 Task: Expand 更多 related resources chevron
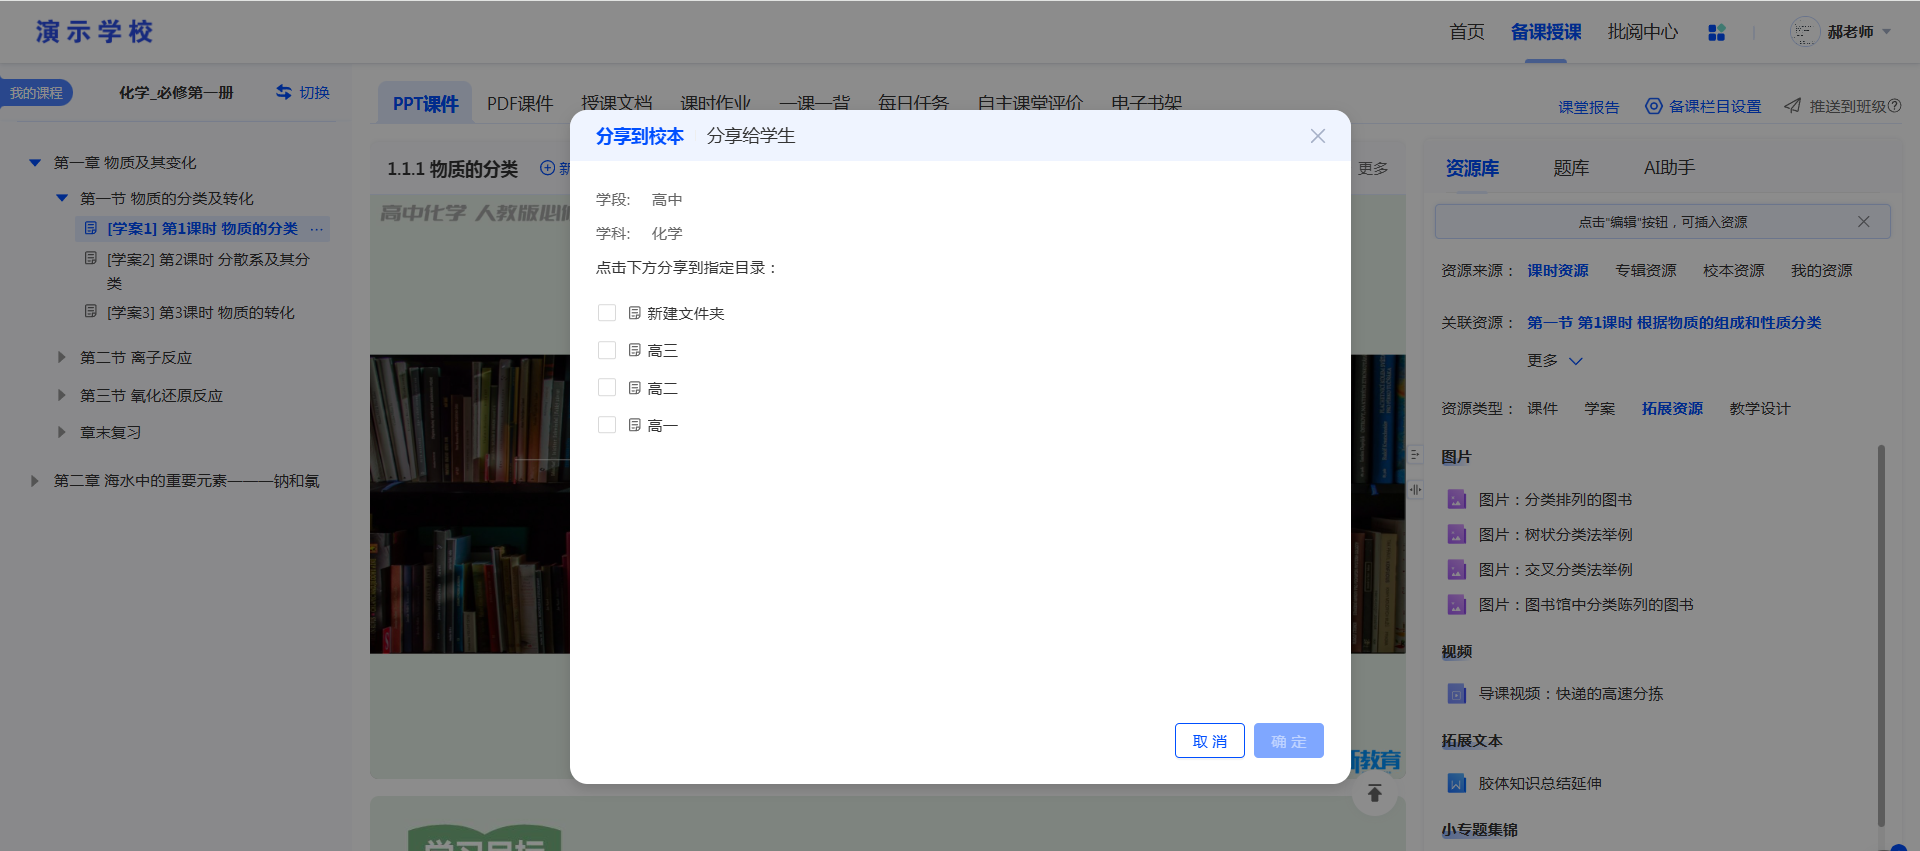coord(1576,361)
